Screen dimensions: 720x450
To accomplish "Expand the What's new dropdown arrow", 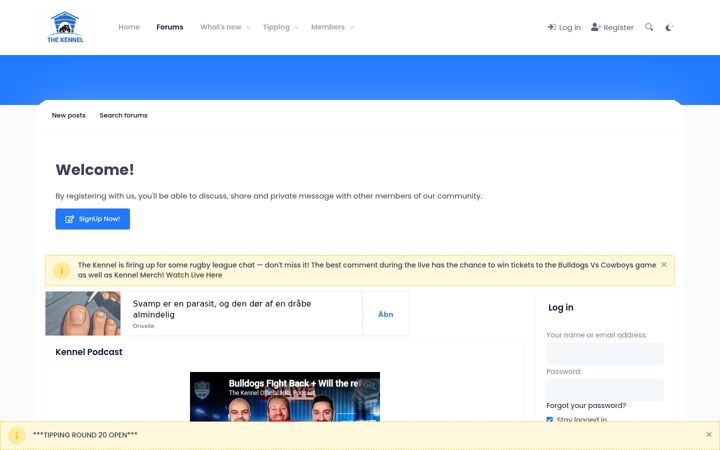I will click(x=248, y=28).
